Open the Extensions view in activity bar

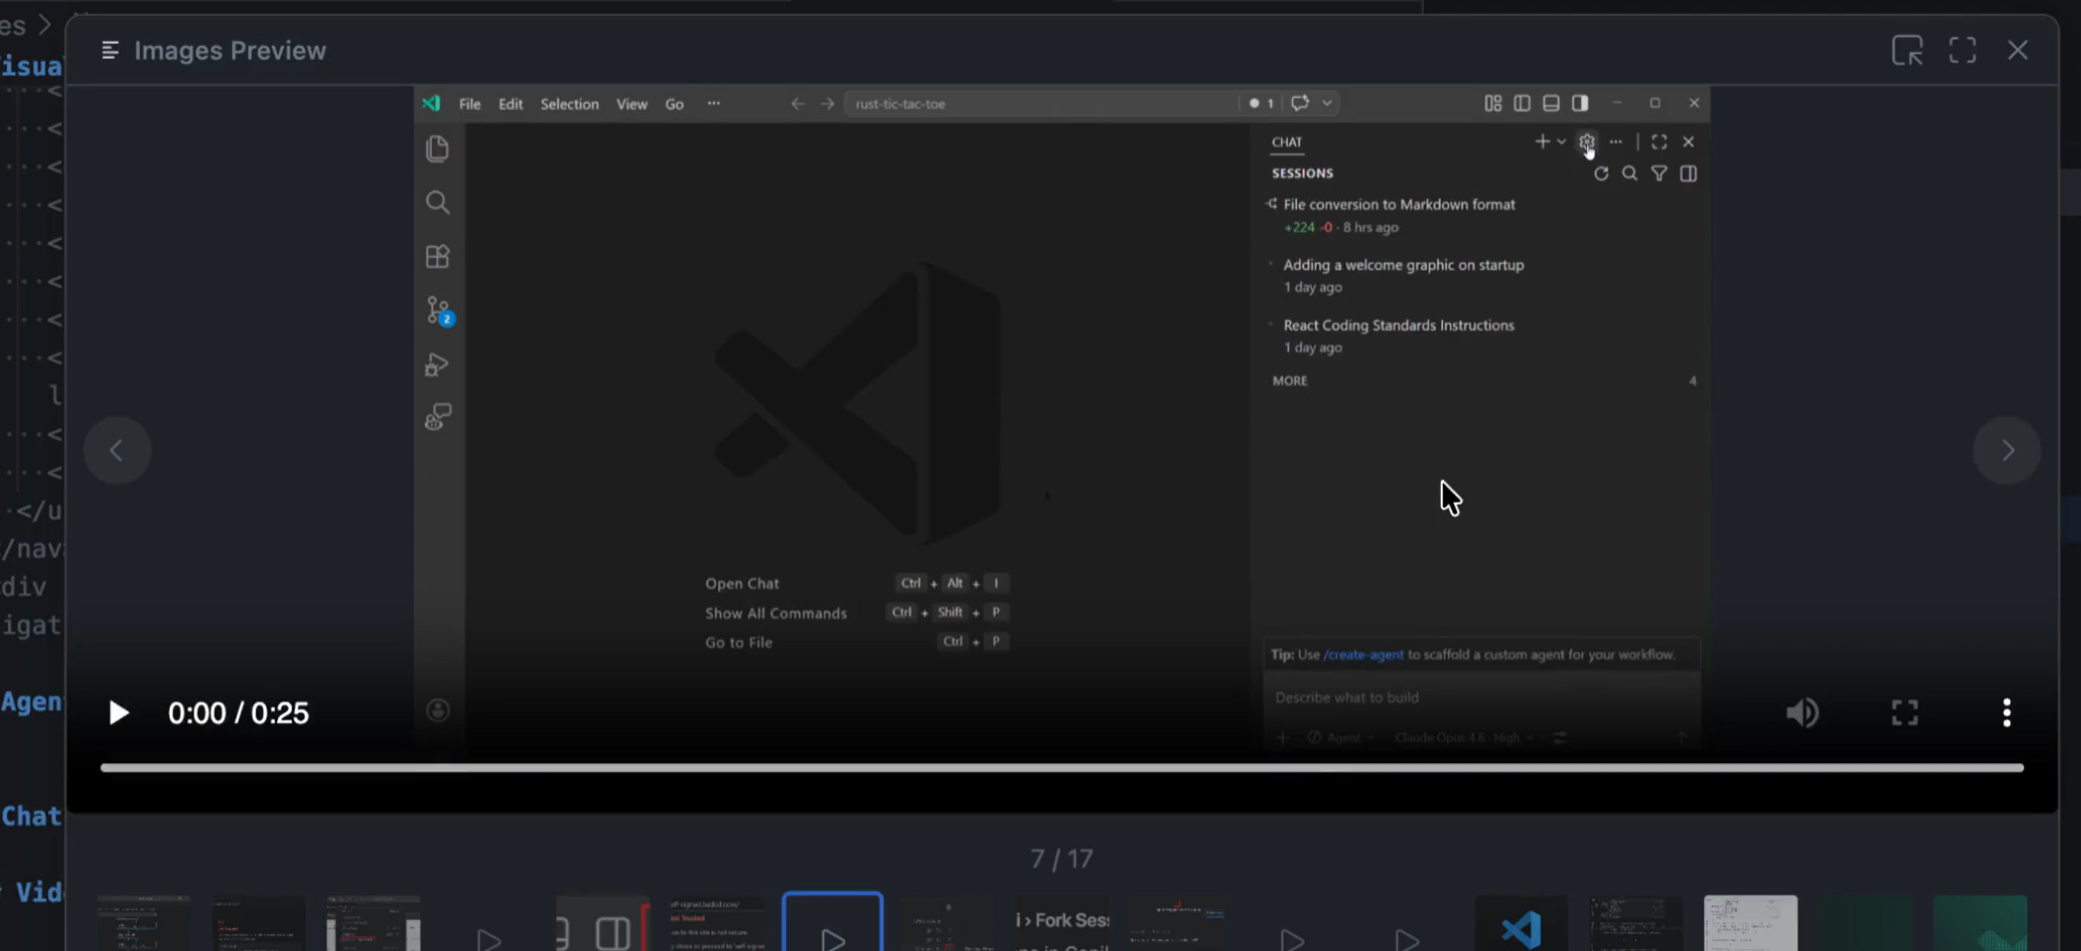(437, 257)
